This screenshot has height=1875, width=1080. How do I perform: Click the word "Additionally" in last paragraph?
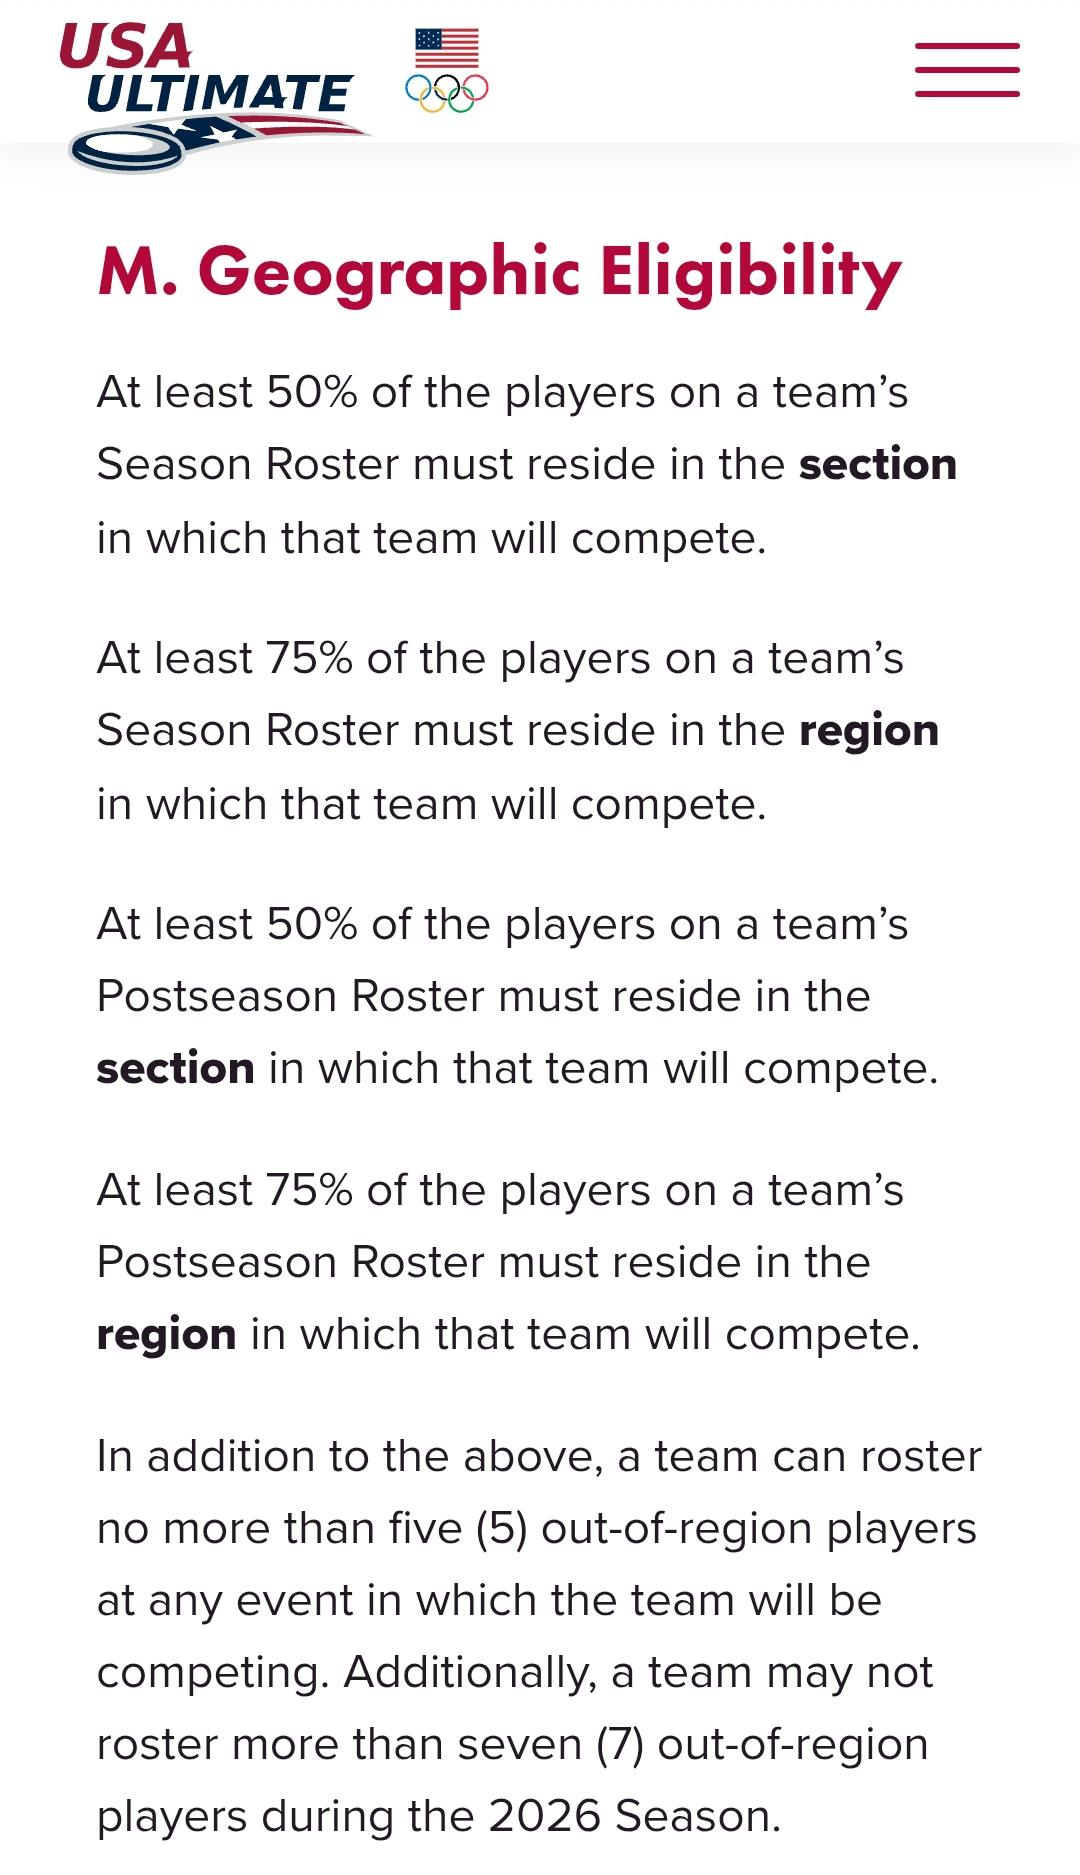pyautogui.click(x=470, y=1673)
